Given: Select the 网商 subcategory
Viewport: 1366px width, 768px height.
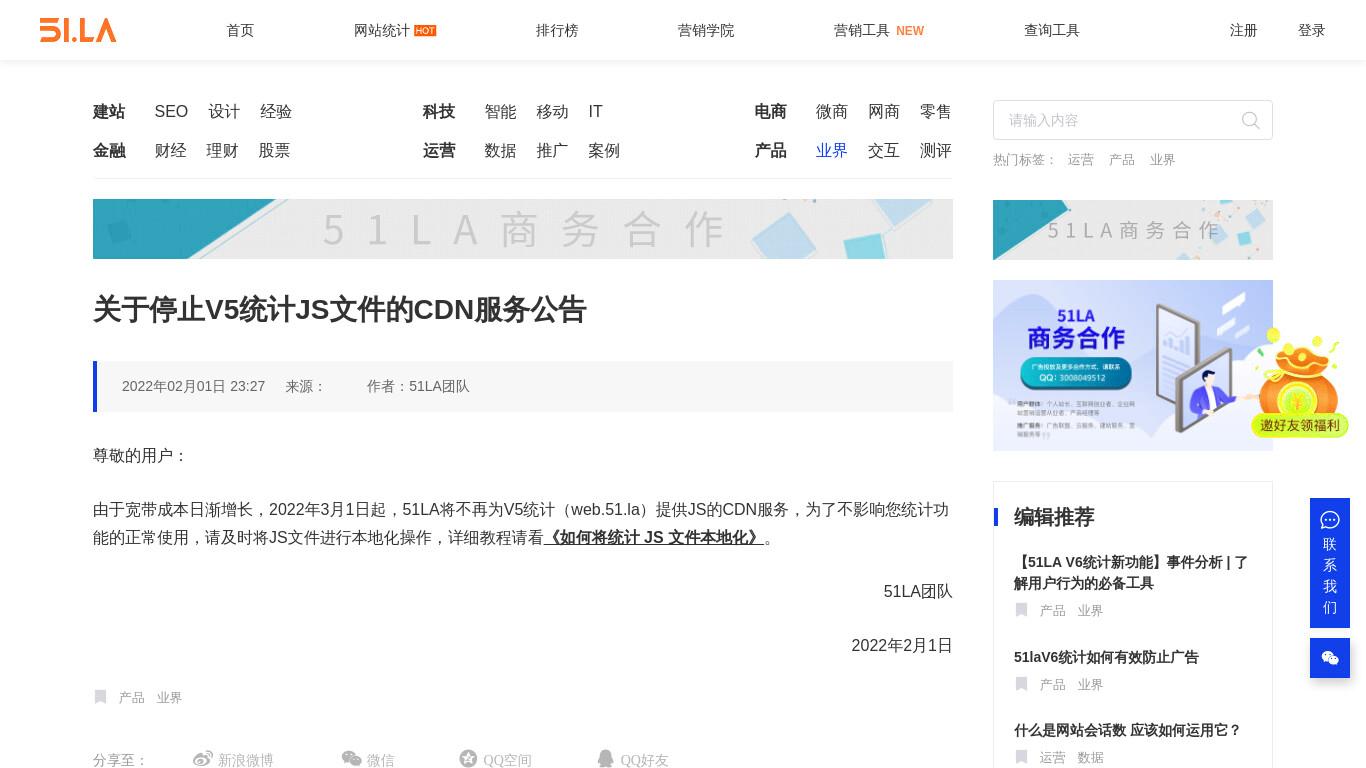Looking at the screenshot, I should pos(884,112).
